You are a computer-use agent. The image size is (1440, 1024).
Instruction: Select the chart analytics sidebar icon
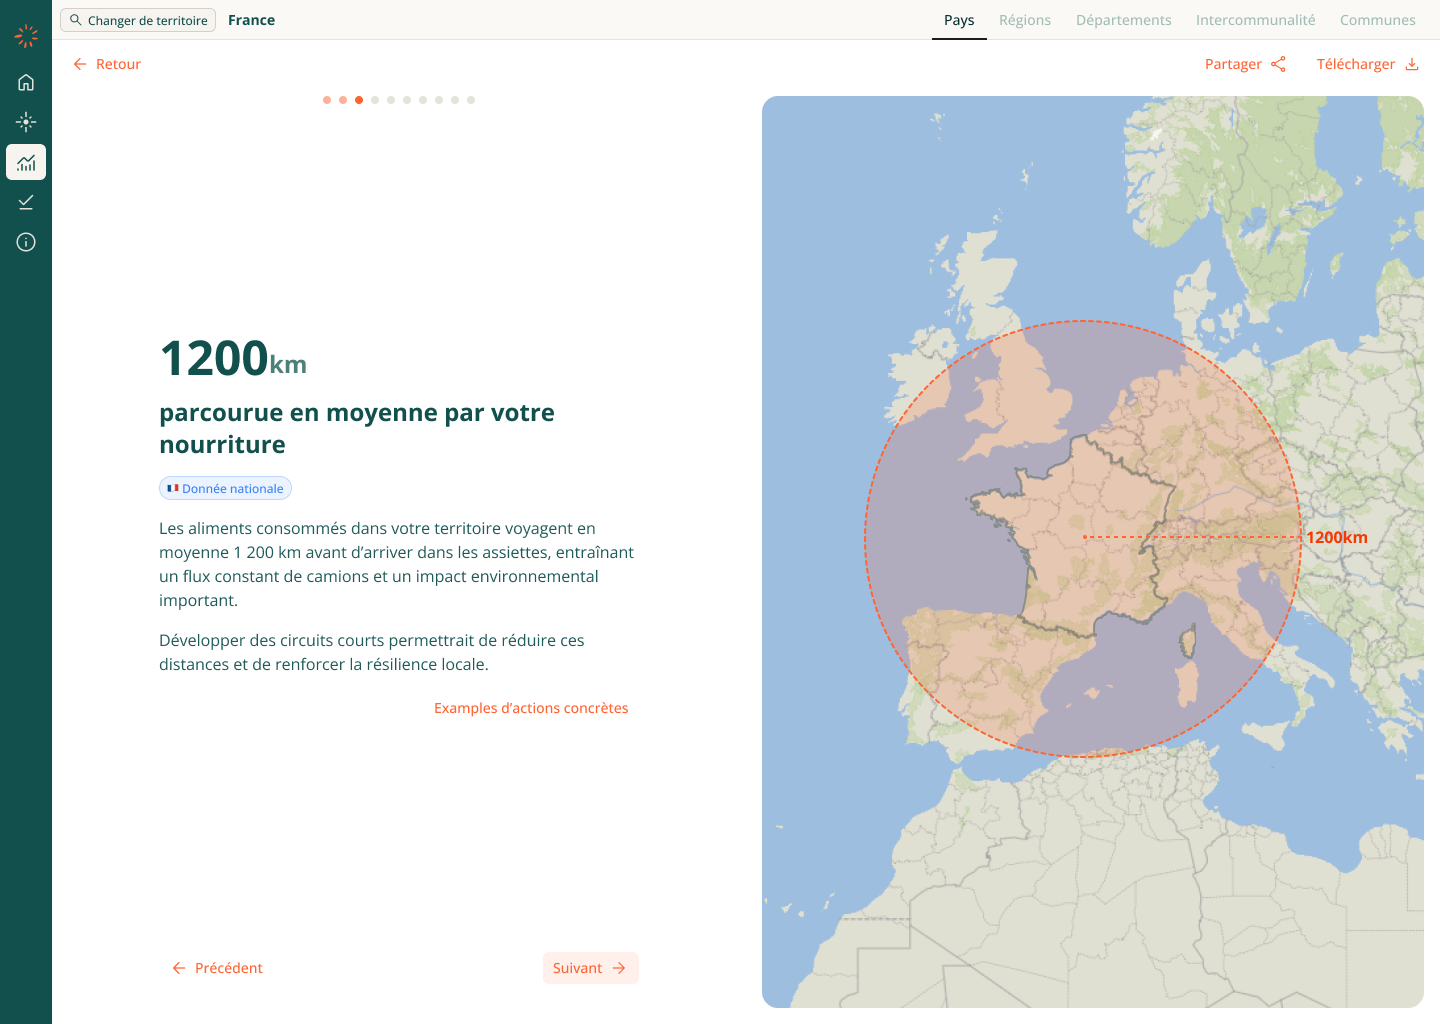pos(26,162)
